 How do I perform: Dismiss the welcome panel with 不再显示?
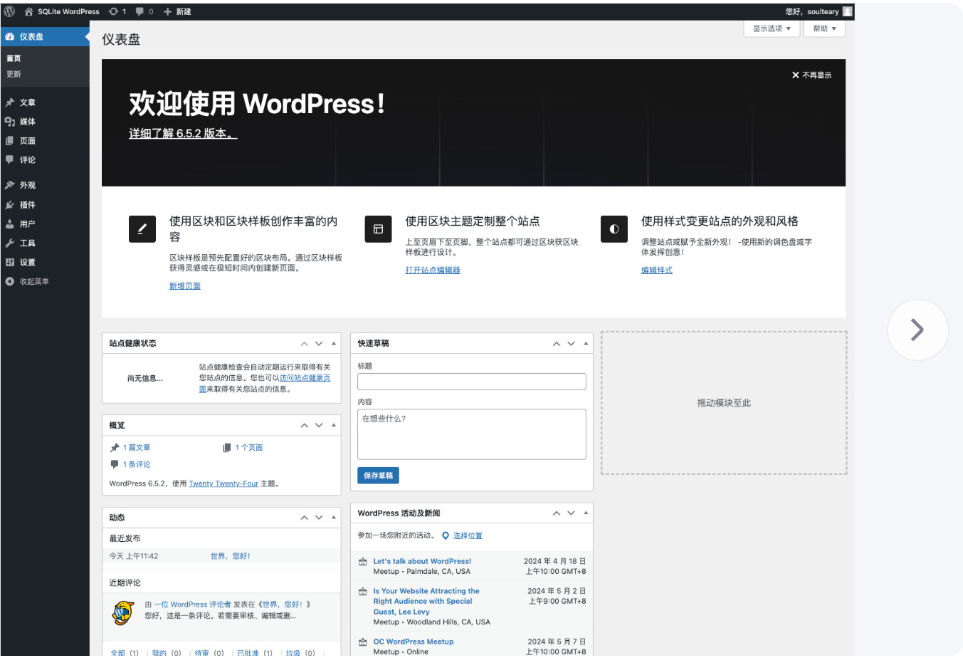[x=811, y=75]
